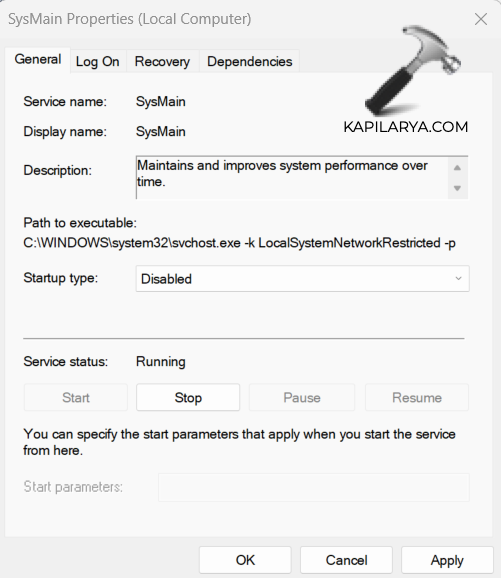This screenshot has height=578, width=501.
Task: Click description scrollbar down arrow
Action: pyautogui.click(x=457, y=188)
